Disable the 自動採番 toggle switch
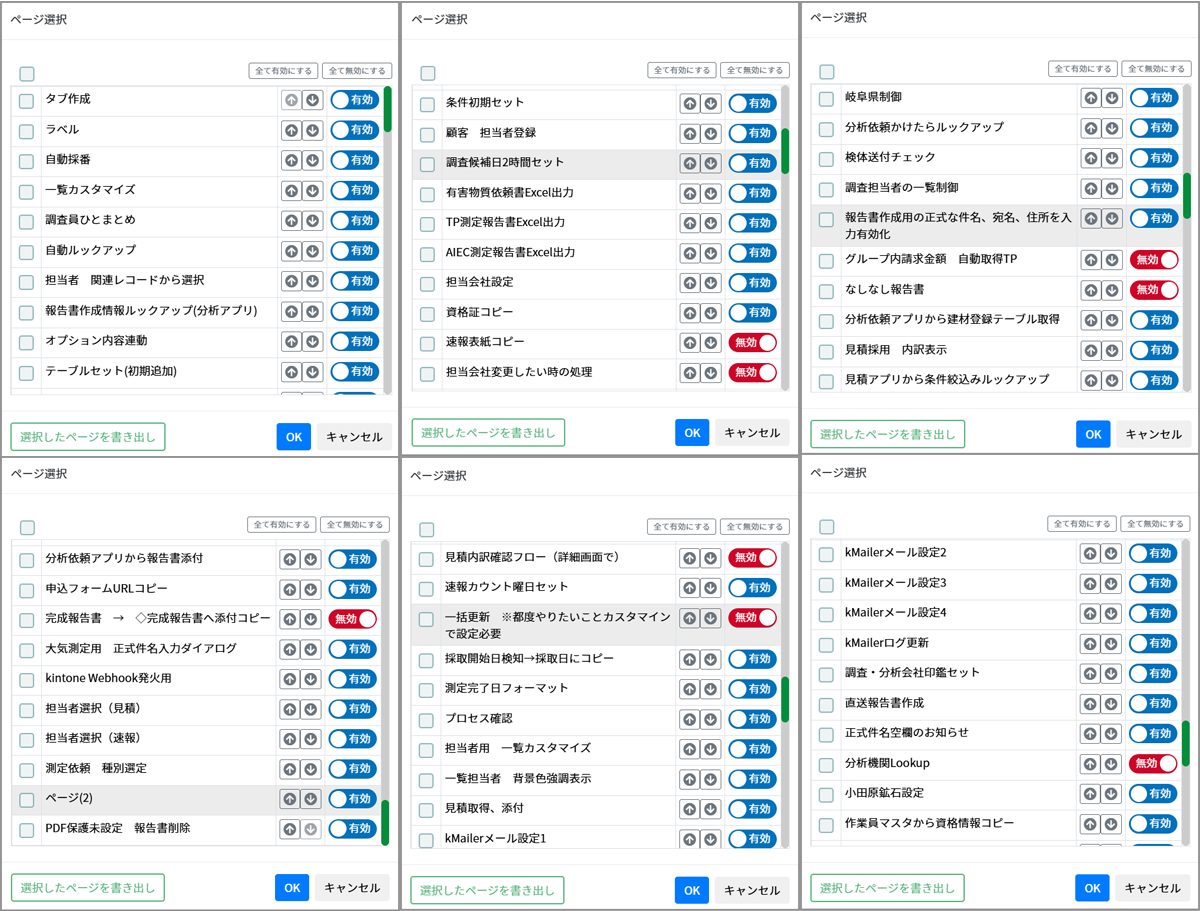 [x=354, y=160]
